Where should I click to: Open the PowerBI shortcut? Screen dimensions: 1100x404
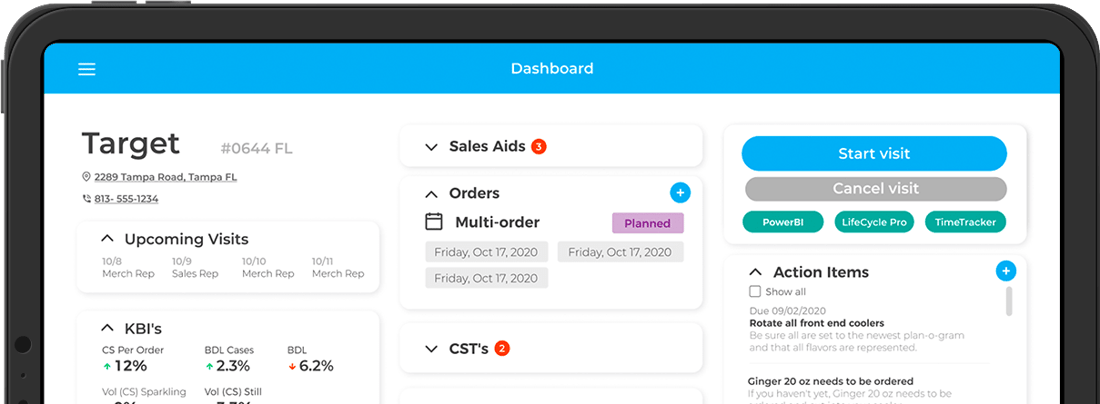pos(783,222)
